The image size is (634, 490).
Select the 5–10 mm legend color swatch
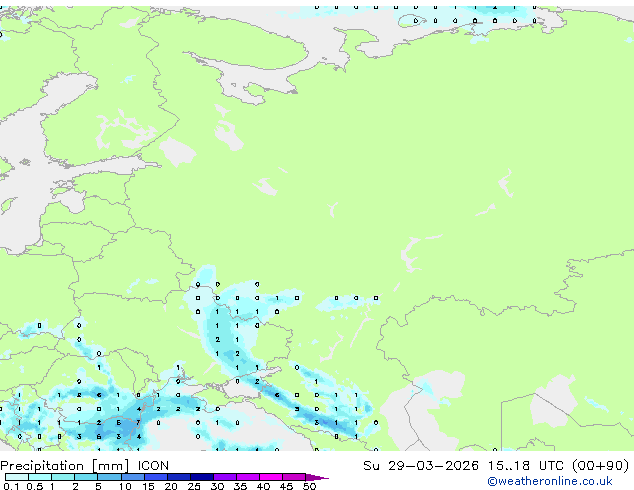109,477
